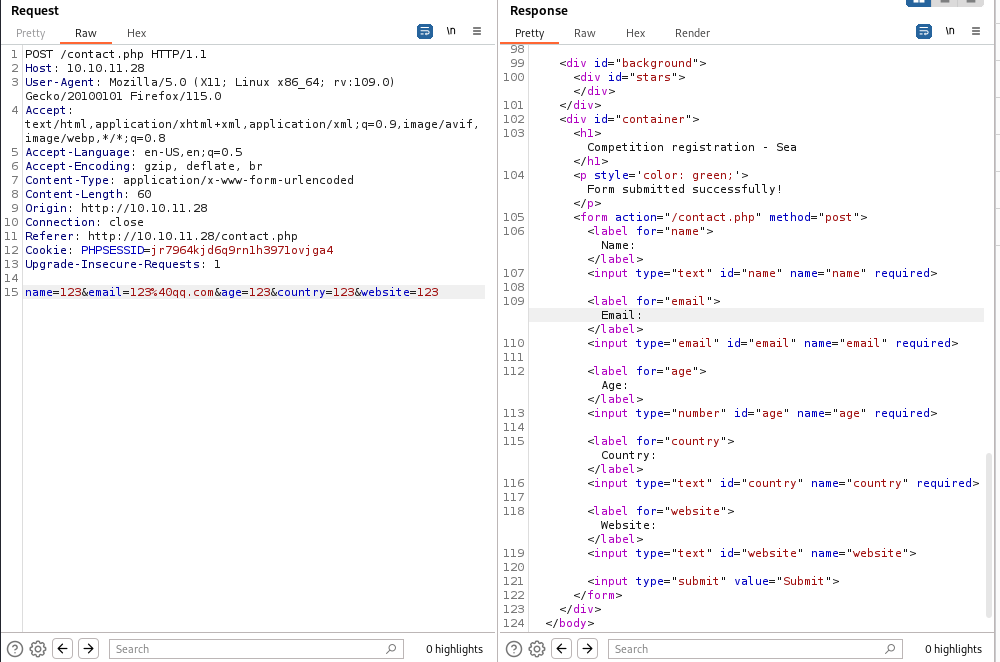Select the Response Pretty tab

click(529, 33)
